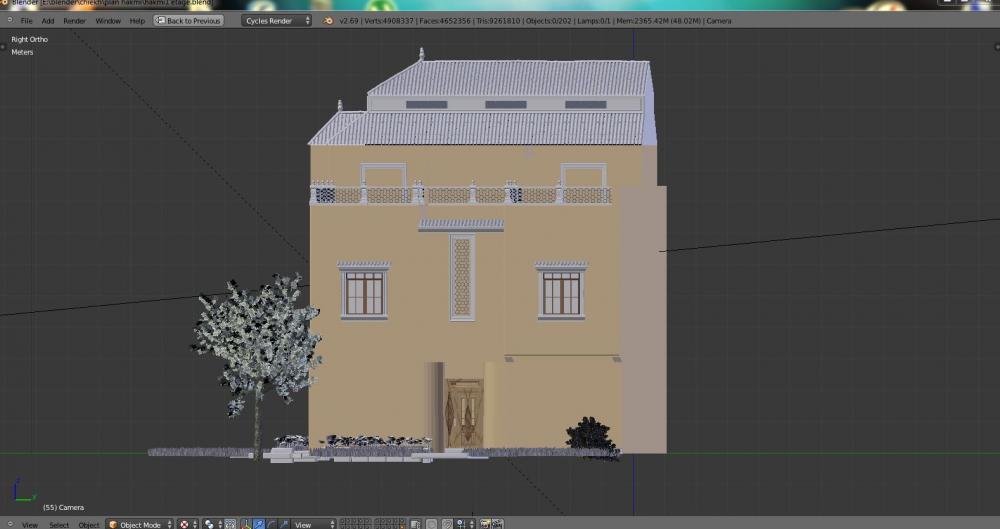Open the snap element type selector
Screen dimensions: 1000x529
click(465, 524)
